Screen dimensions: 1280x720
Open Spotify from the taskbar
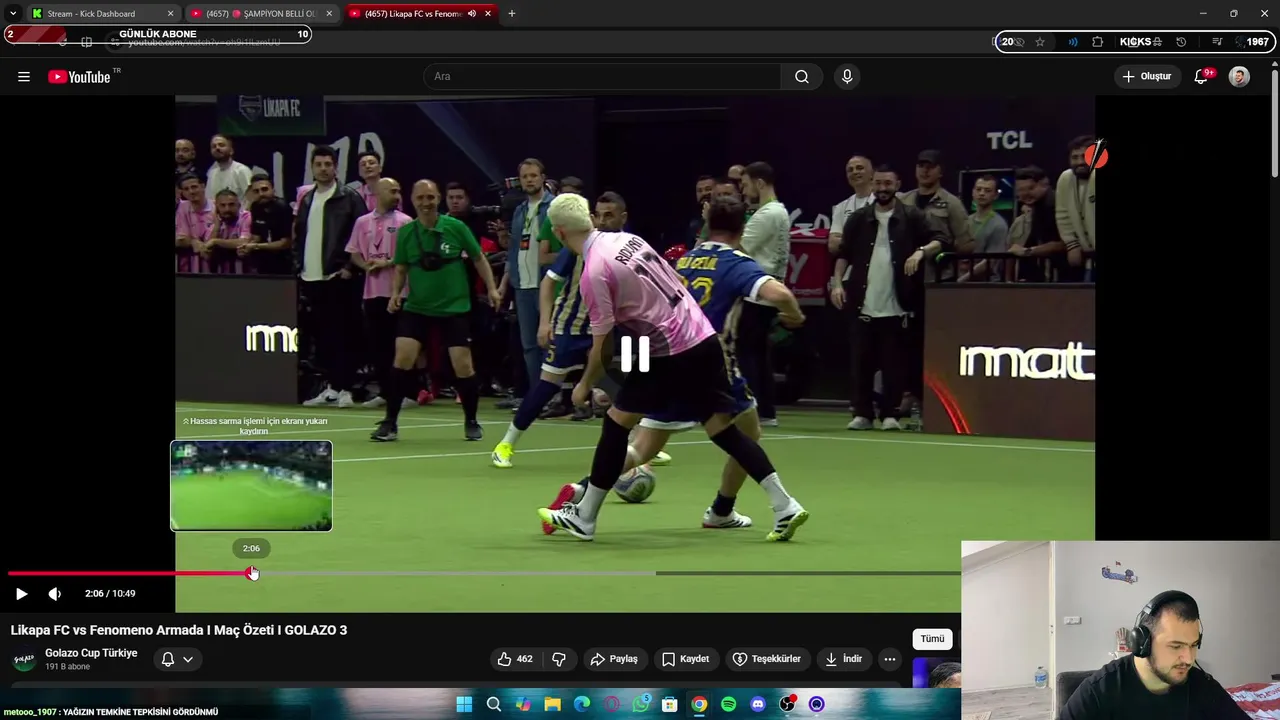[x=729, y=705]
